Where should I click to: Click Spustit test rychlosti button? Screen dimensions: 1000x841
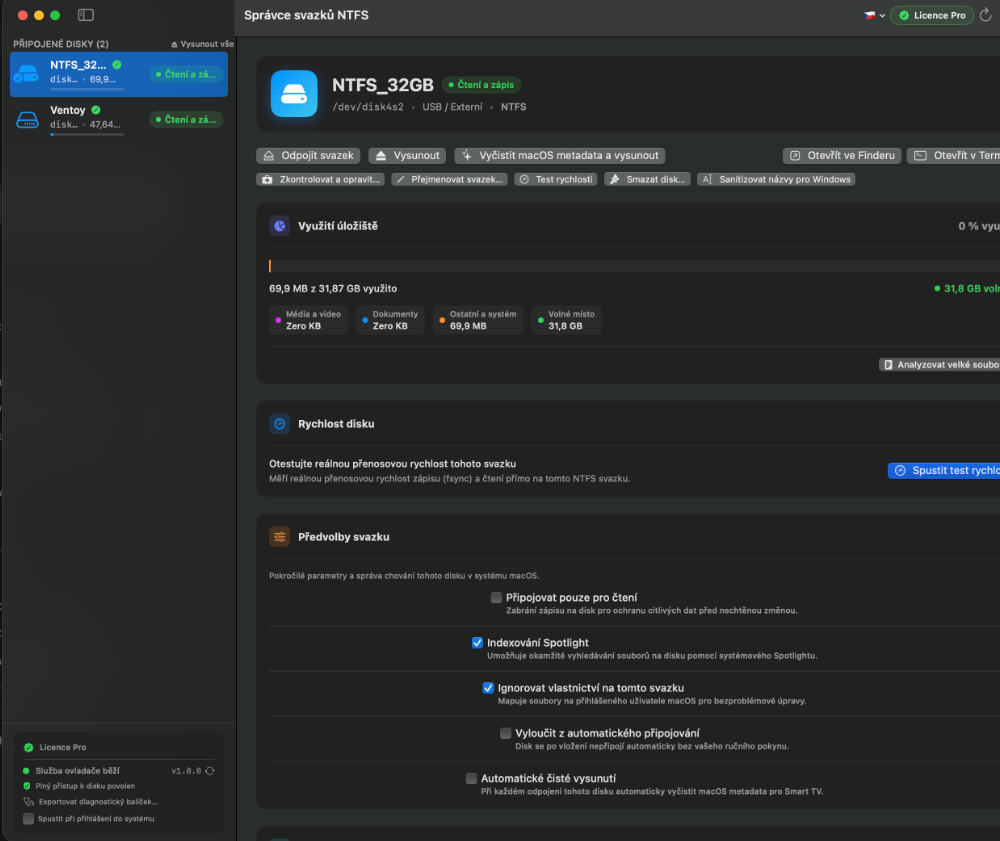point(945,471)
